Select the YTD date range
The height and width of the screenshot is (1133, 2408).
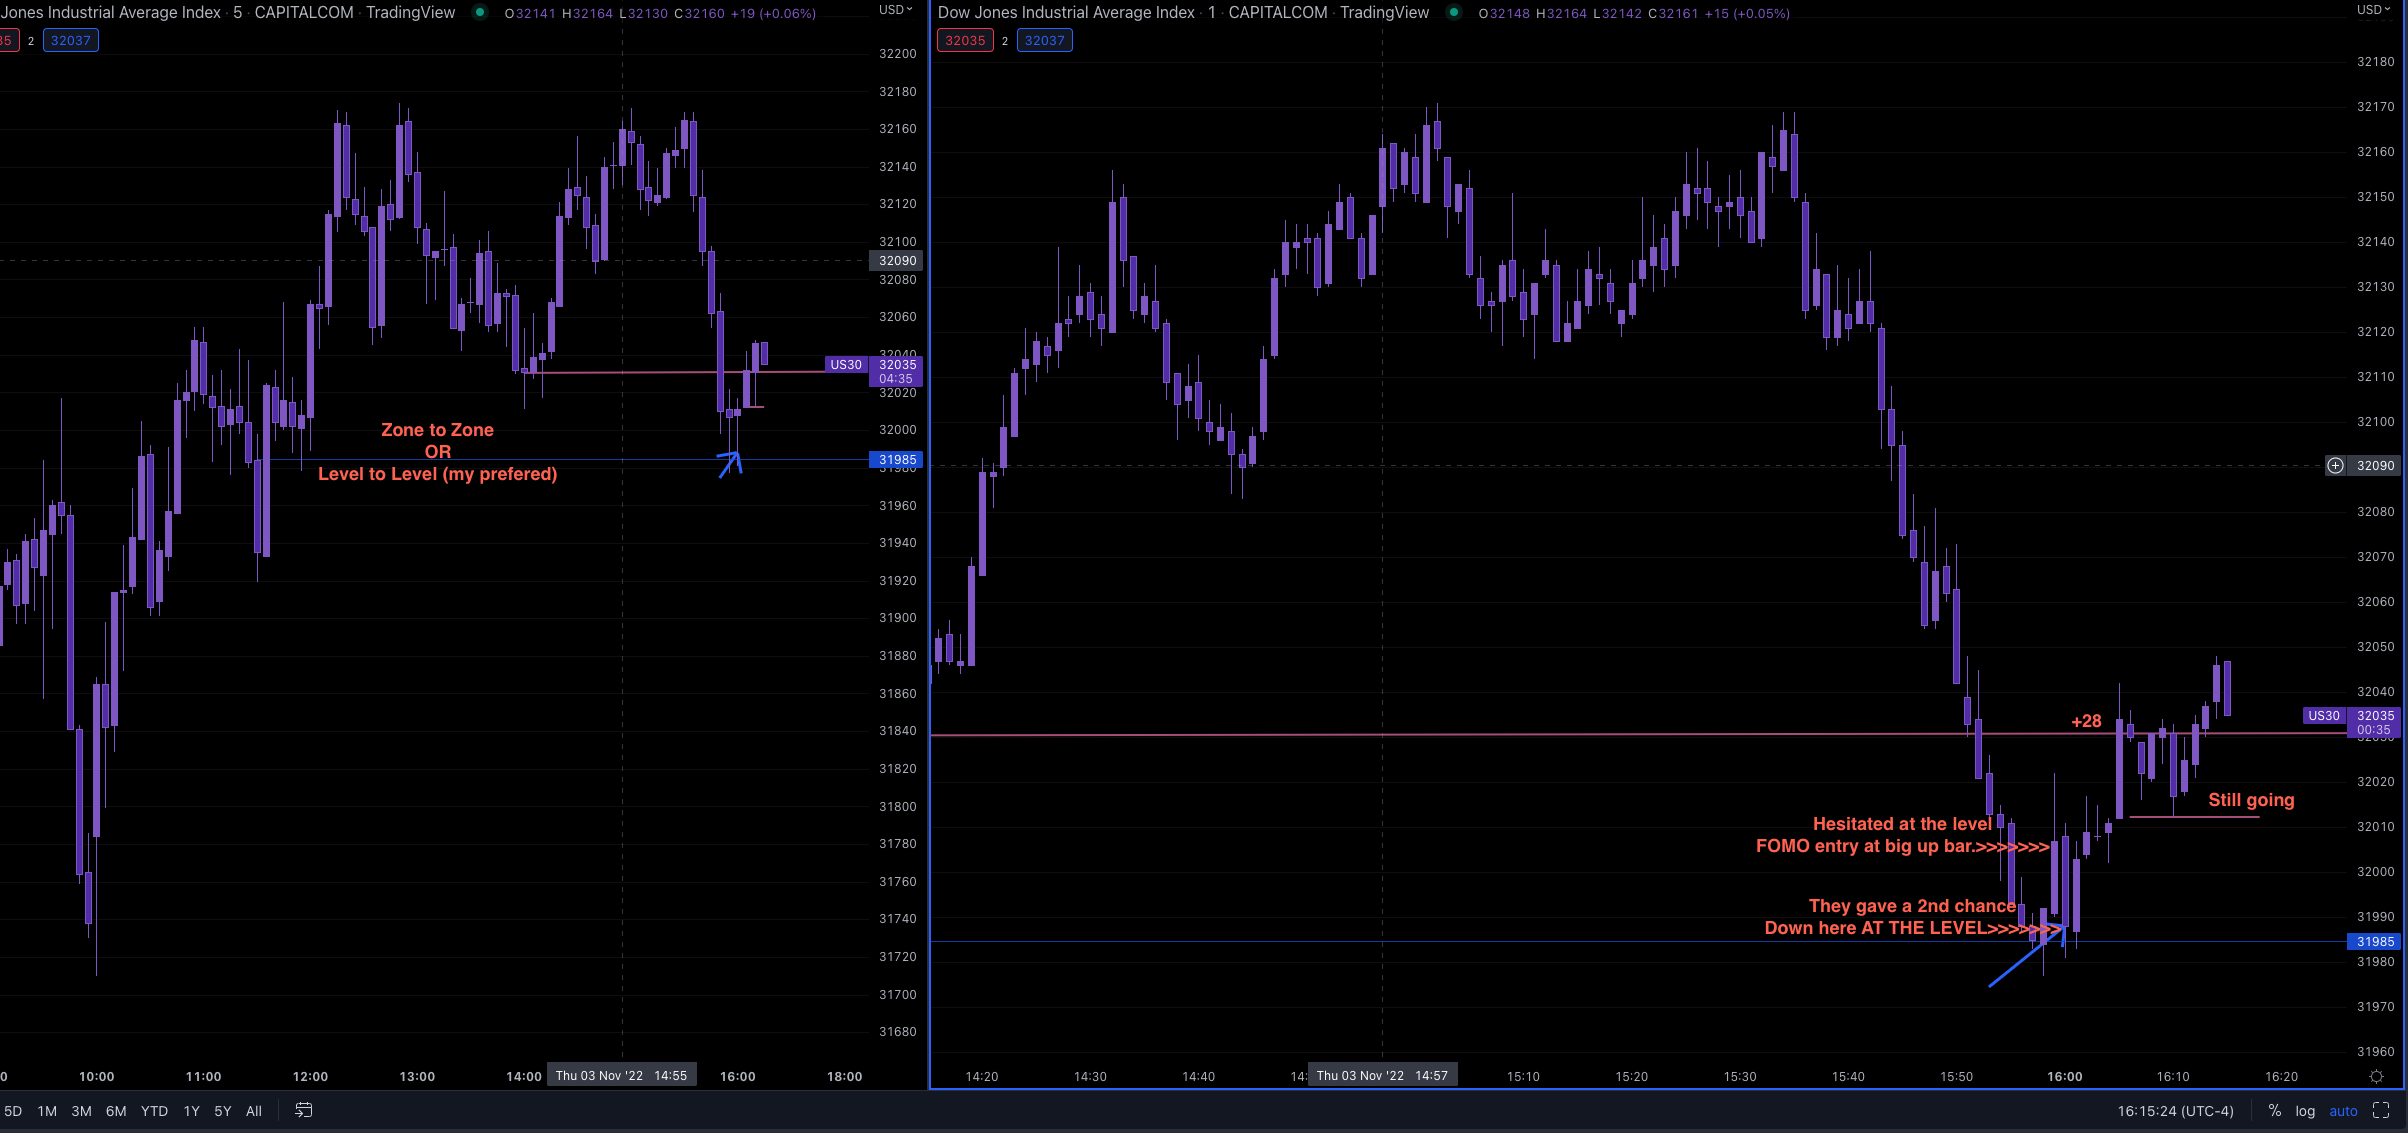[154, 1110]
